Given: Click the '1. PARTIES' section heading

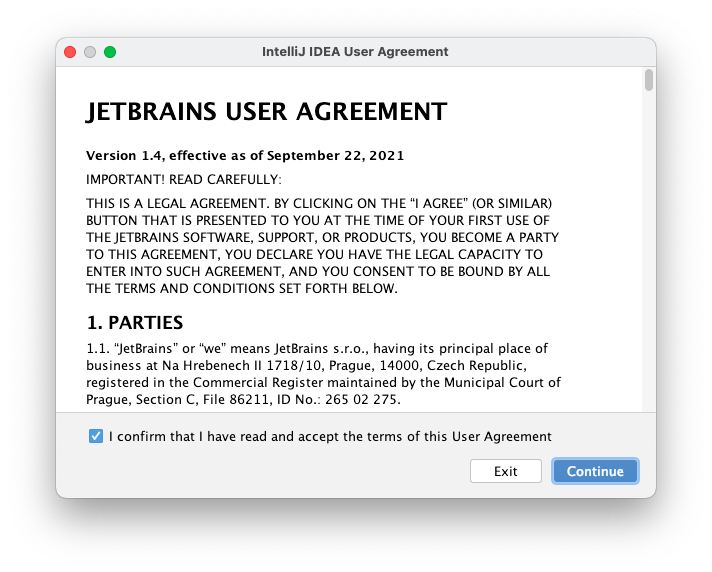Looking at the screenshot, I should click(135, 323).
